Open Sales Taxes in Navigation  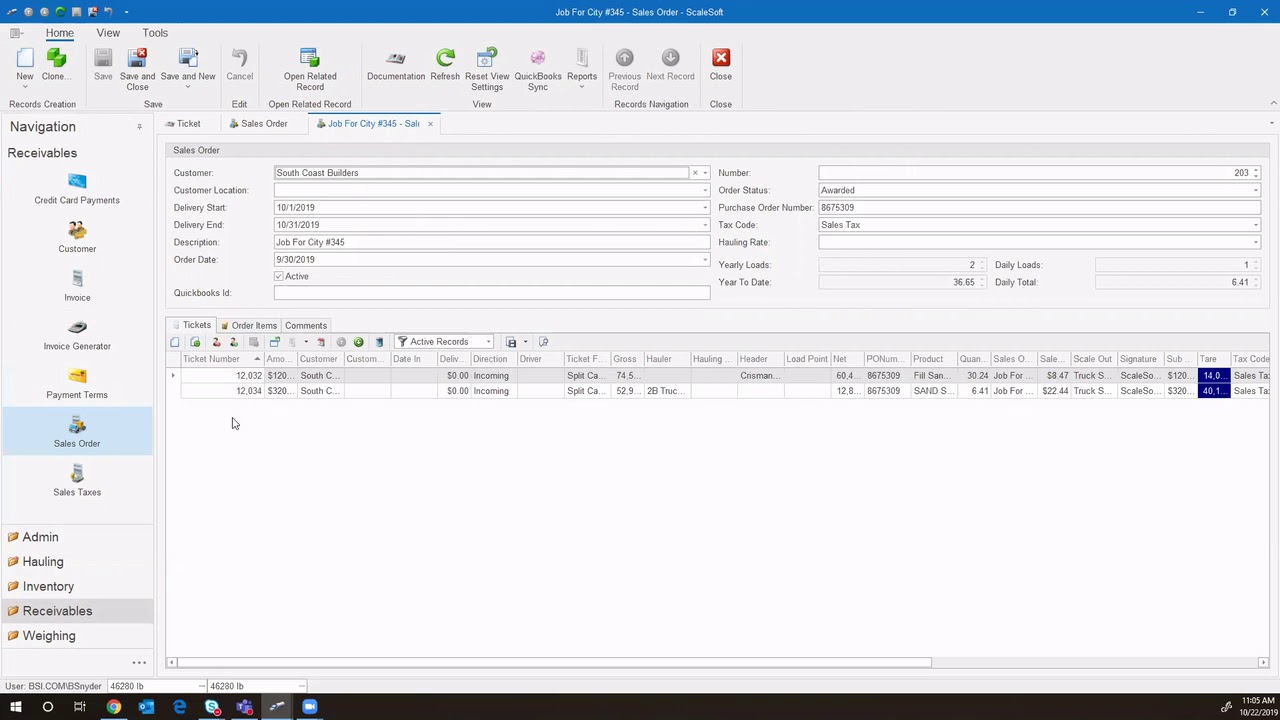77,482
